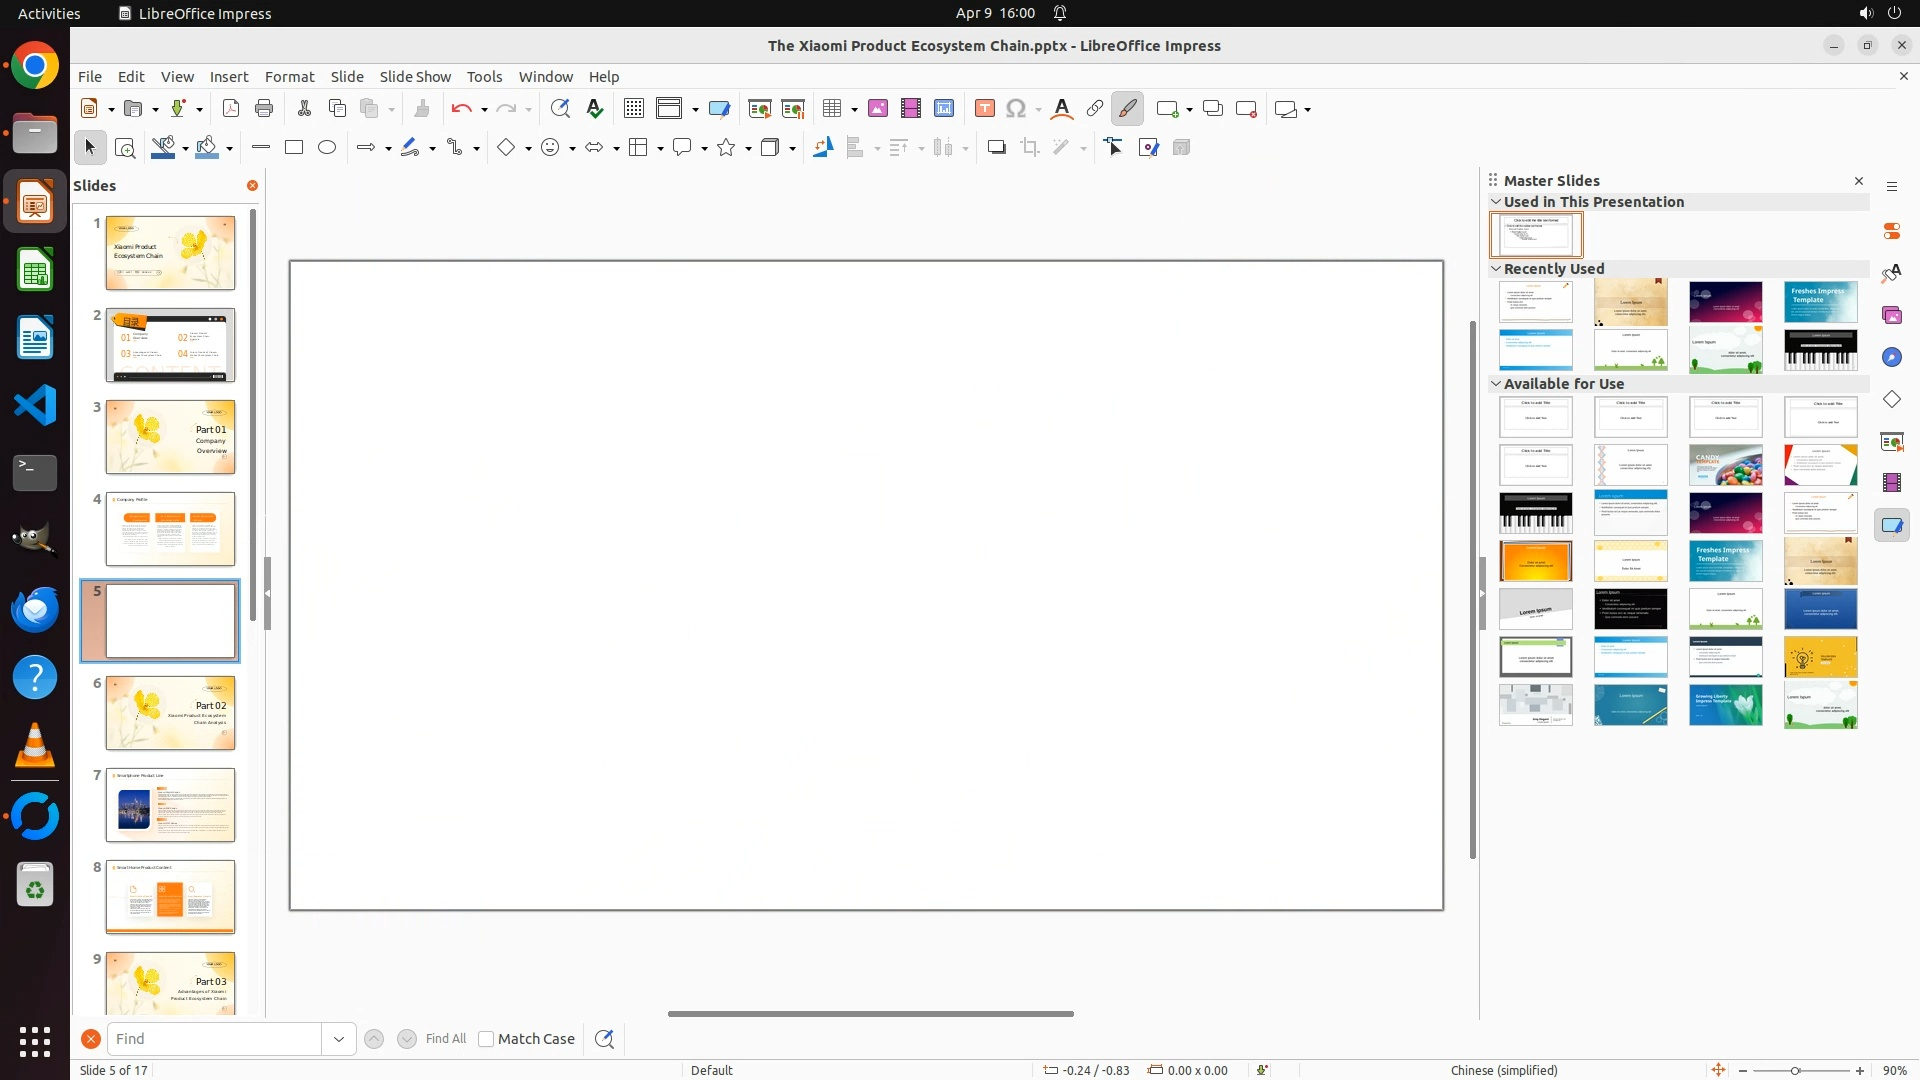Click the Insert Text Box icon
The height and width of the screenshot is (1080, 1920).
985,109
